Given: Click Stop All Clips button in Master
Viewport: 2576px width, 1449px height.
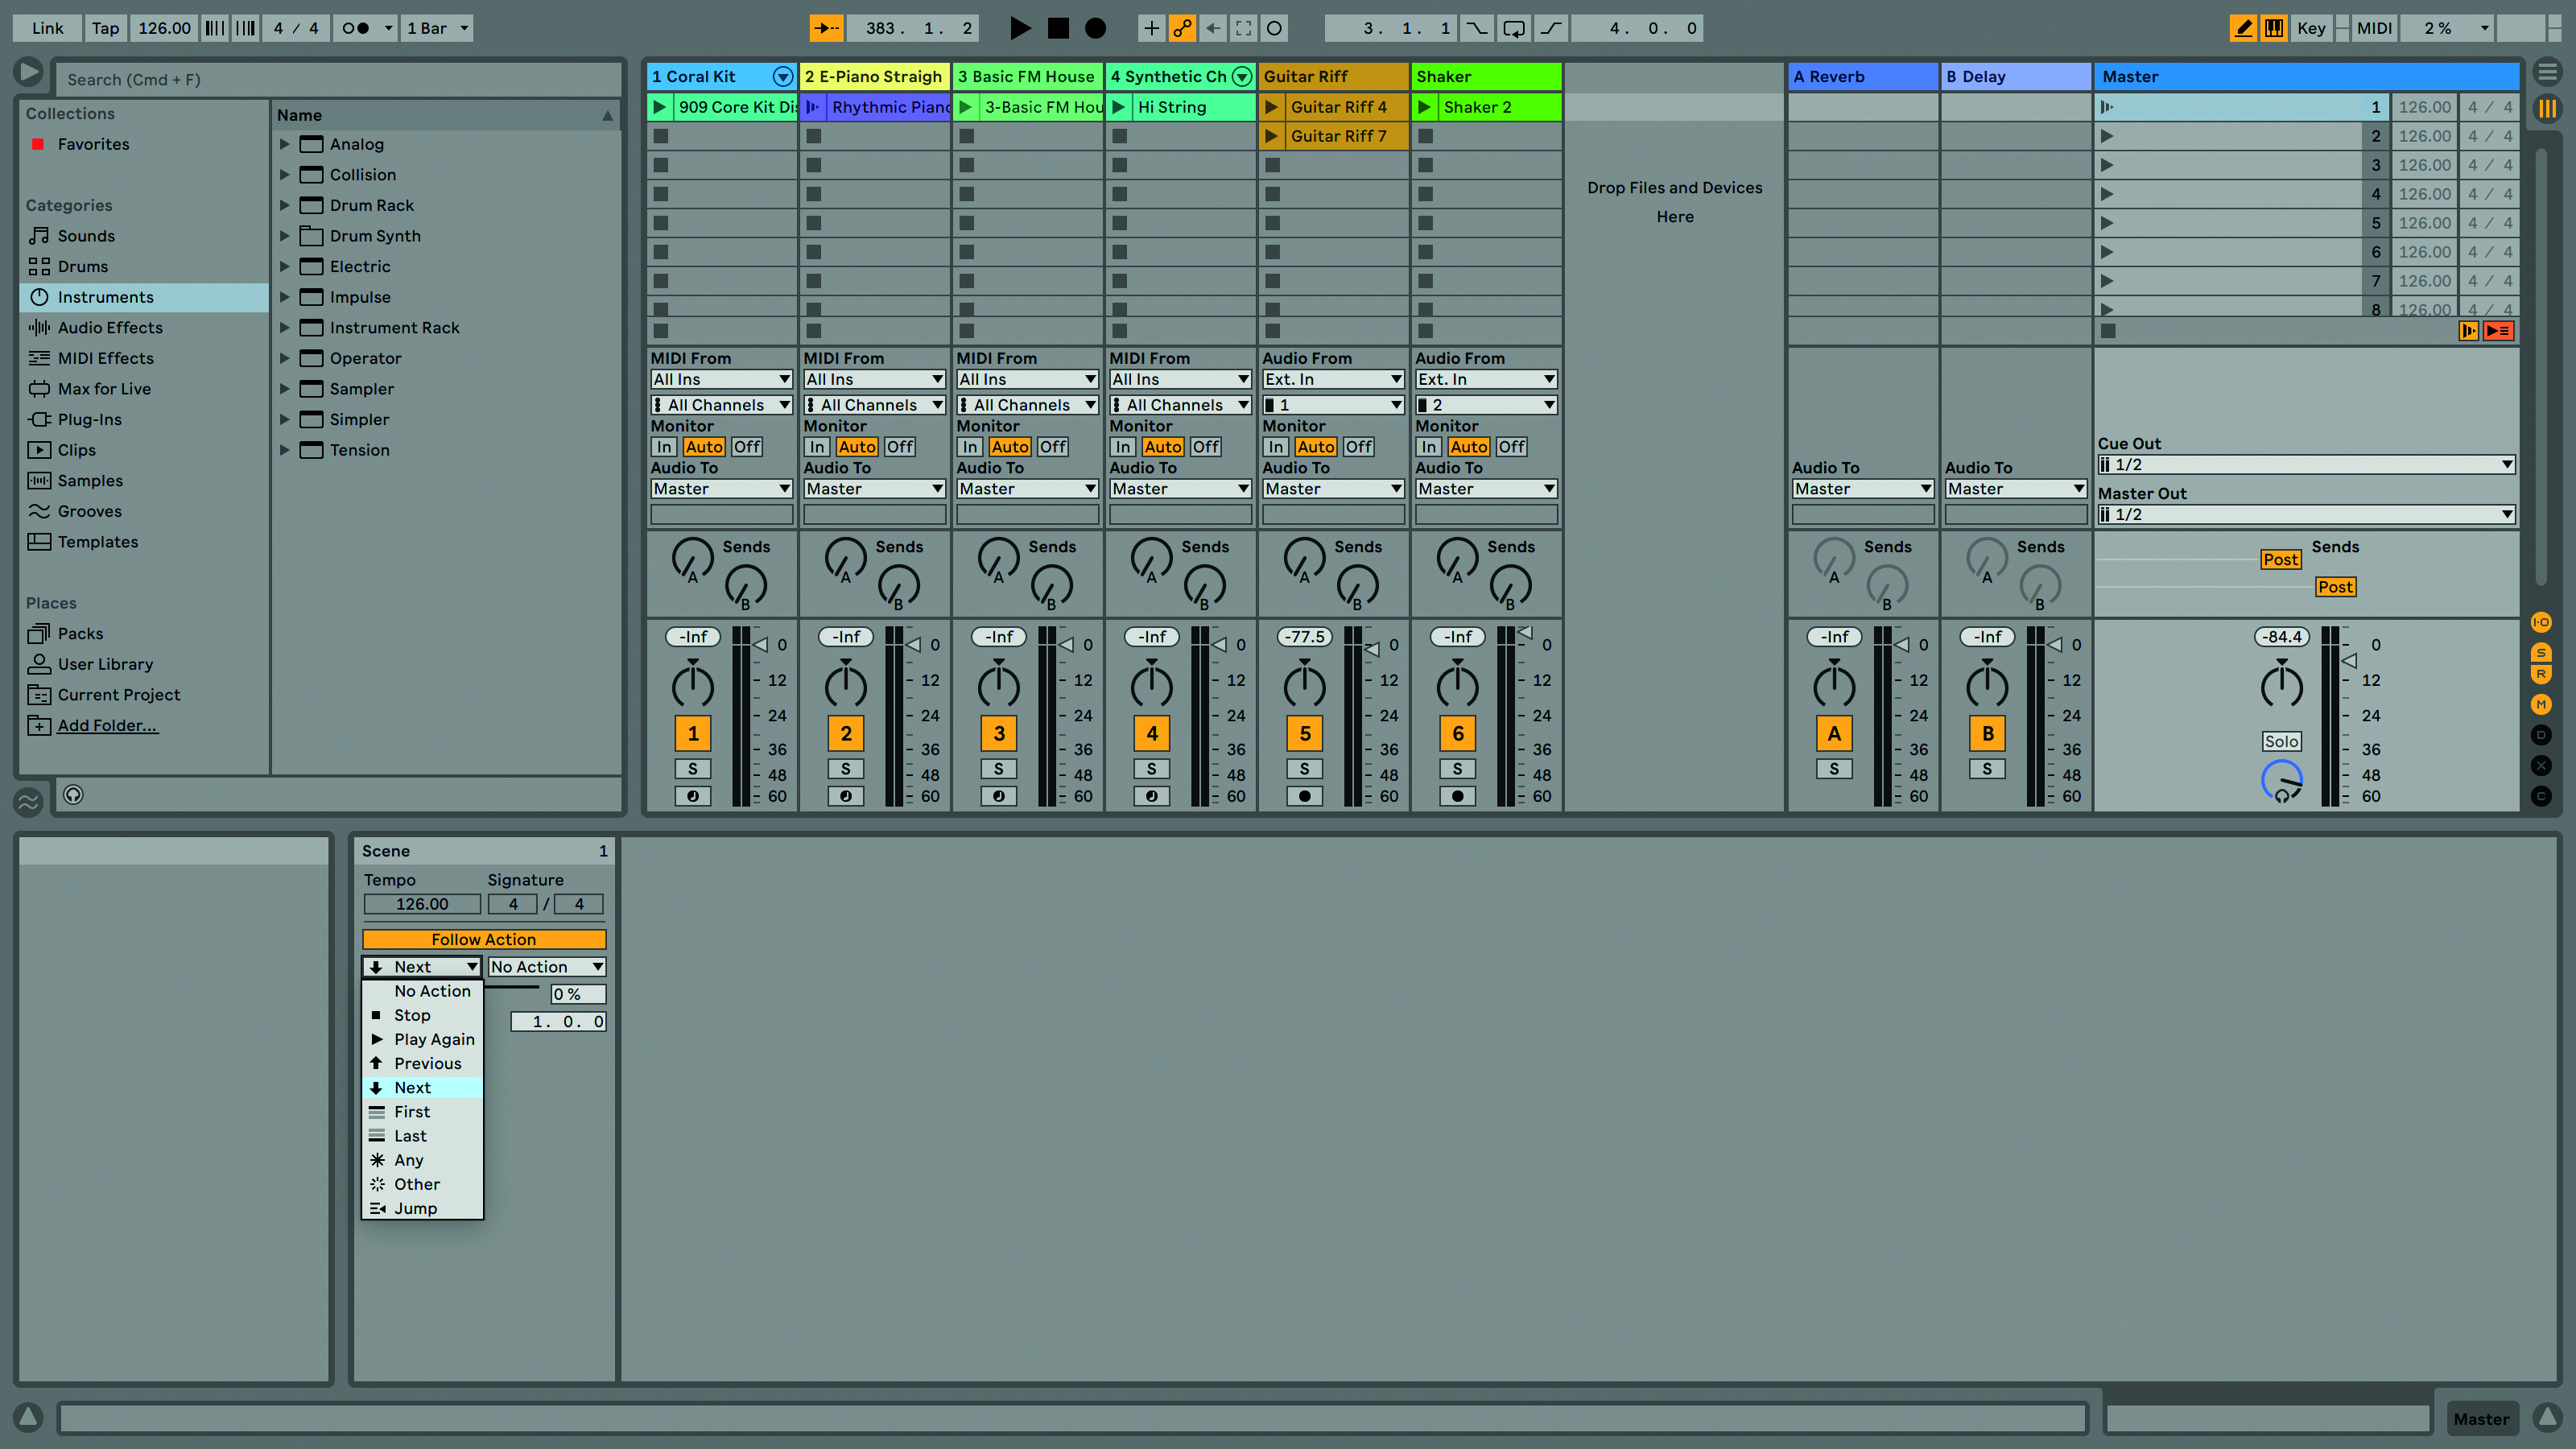Looking at the screenshot, I should point(2108,331).
